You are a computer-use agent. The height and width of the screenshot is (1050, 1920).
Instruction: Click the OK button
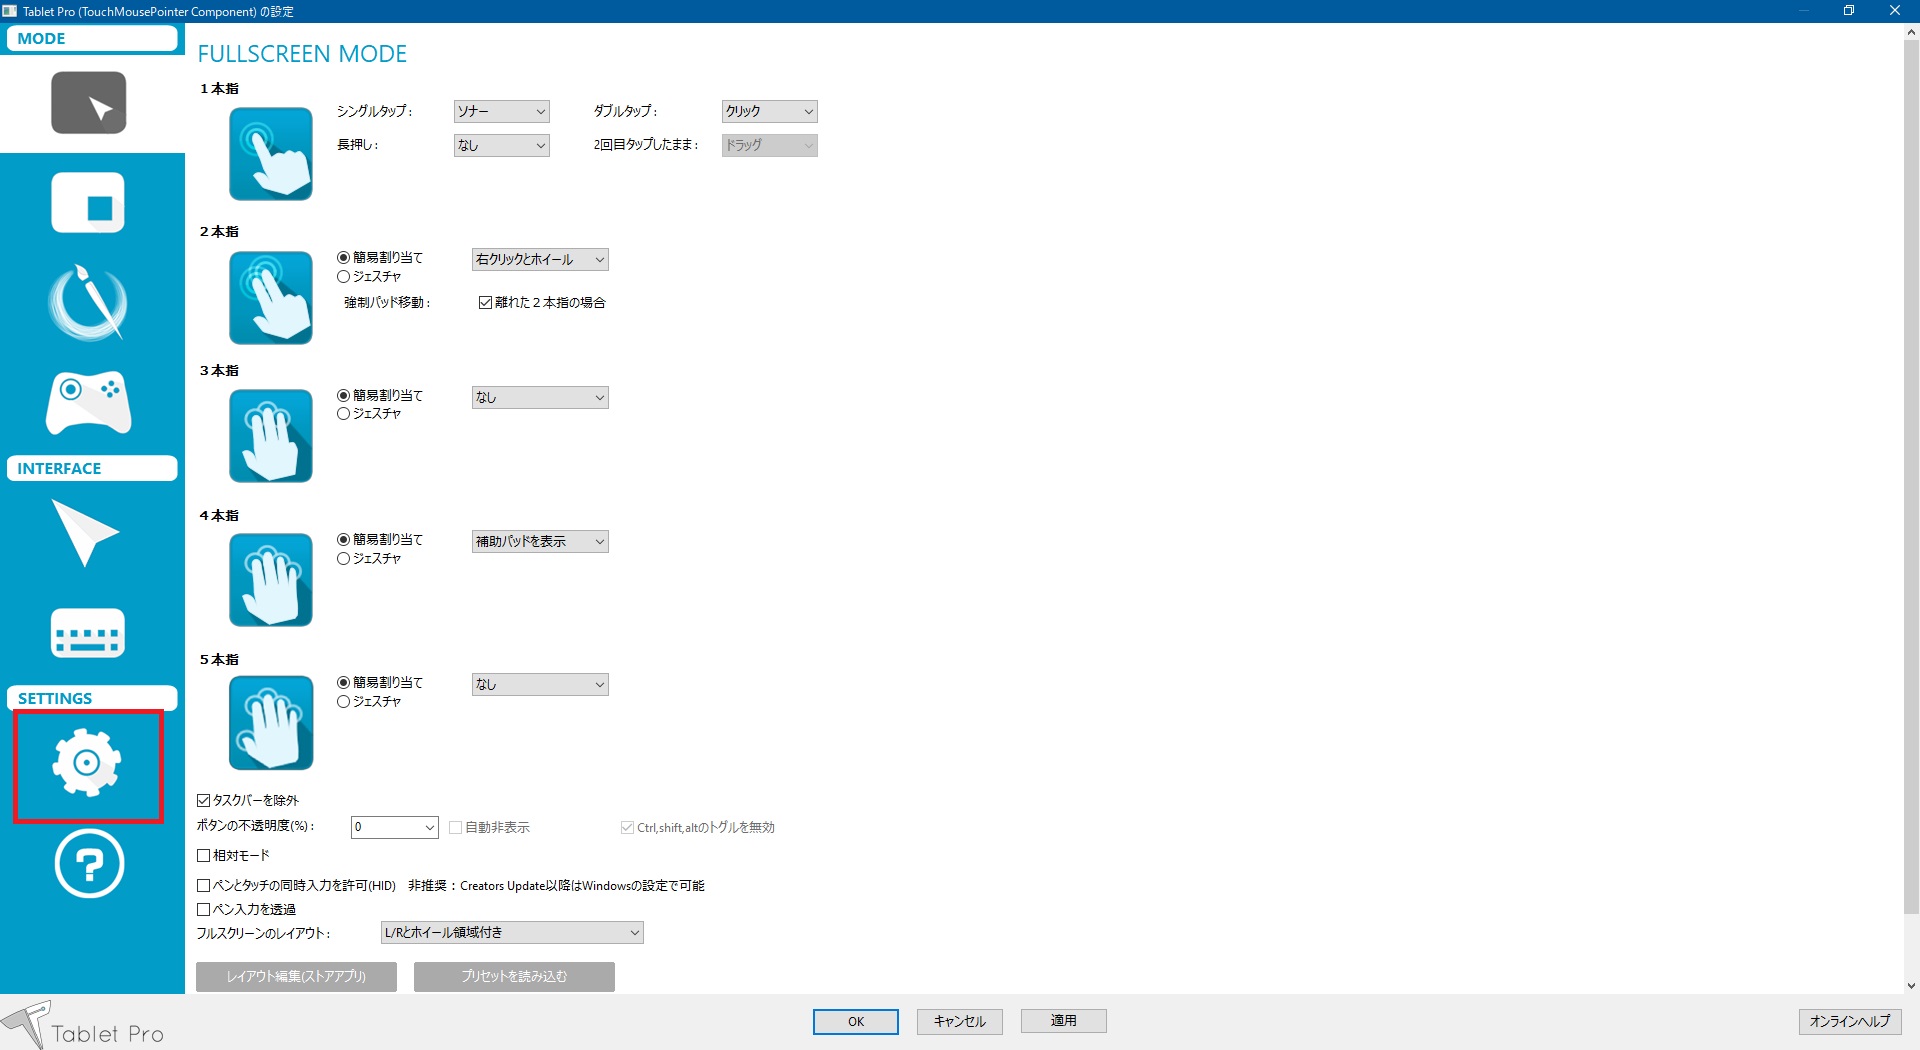click(856, 1021)
